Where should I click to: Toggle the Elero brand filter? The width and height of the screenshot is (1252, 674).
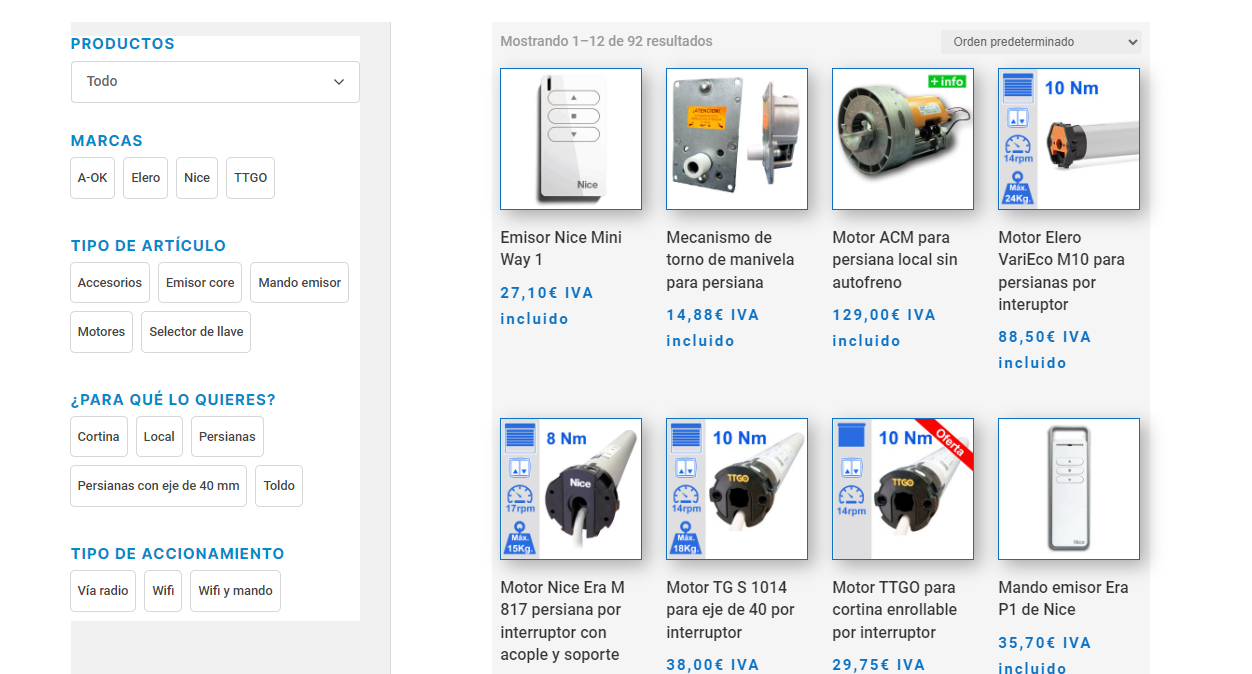coord(145,178)
